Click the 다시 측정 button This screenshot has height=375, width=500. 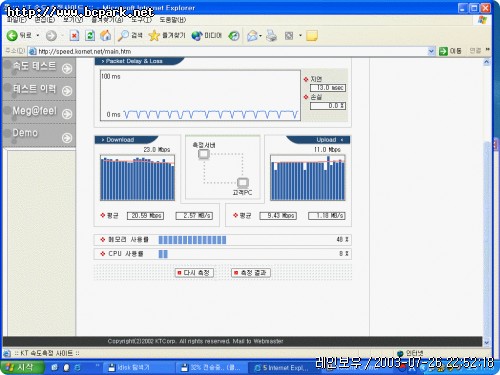coord(194,273)
